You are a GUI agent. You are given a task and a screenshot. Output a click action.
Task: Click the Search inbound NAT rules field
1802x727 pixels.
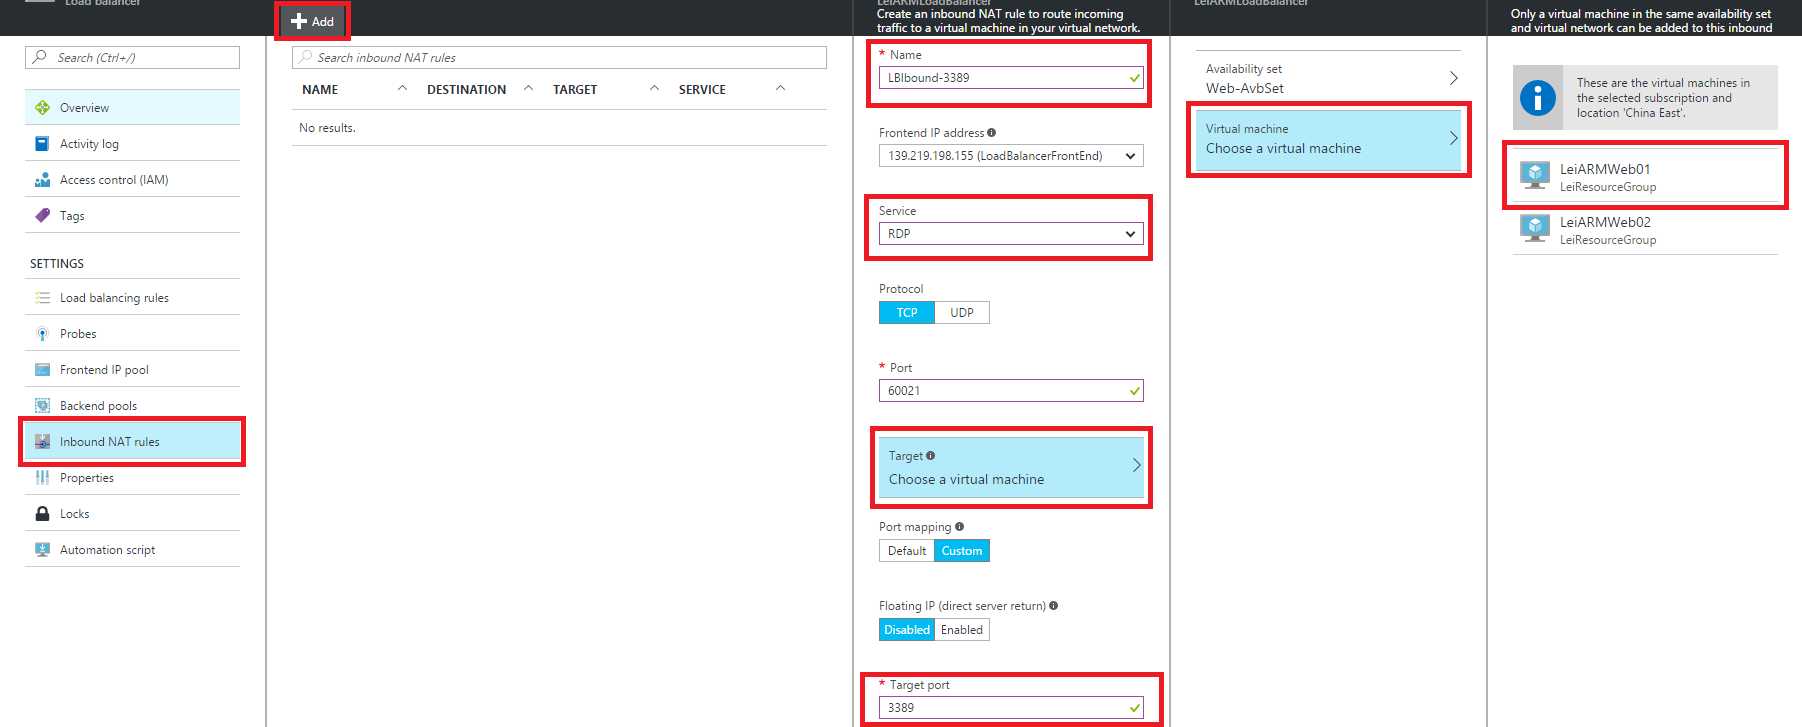559,57
